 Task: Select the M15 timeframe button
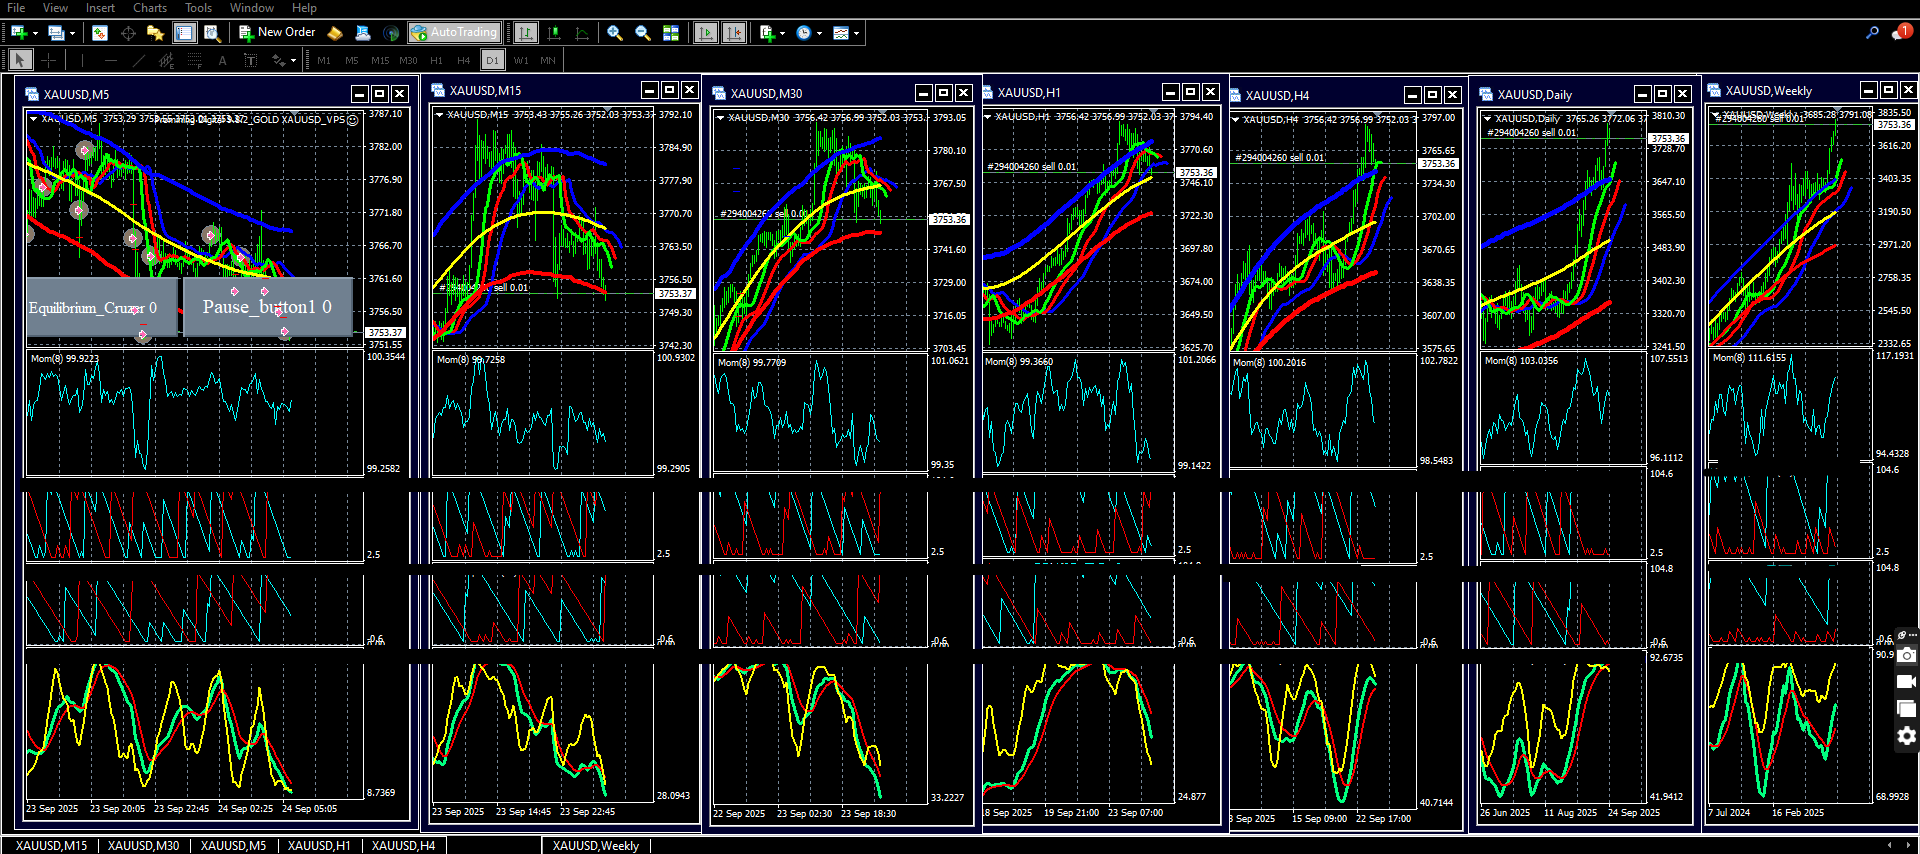pos(380,61)
